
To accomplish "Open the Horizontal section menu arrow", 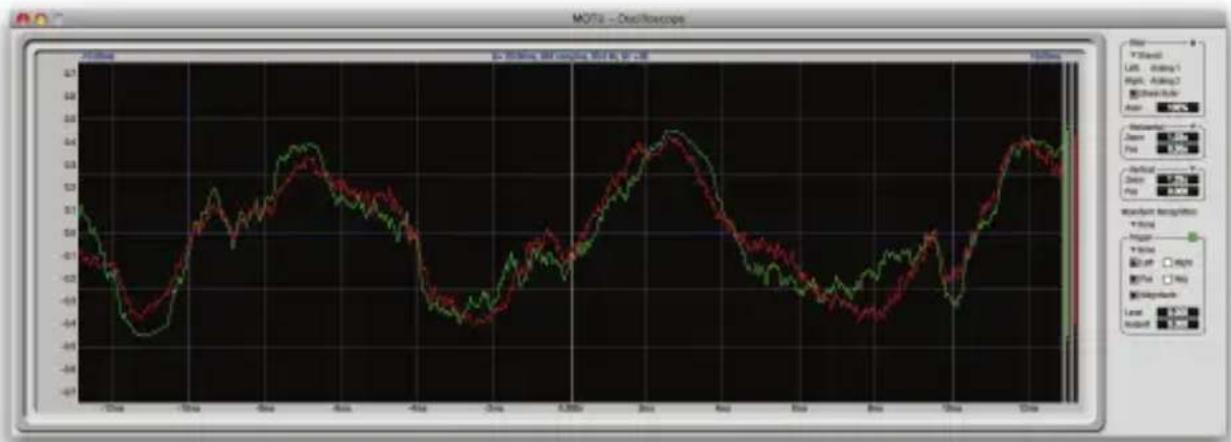I will click(x=1192, y=124).
